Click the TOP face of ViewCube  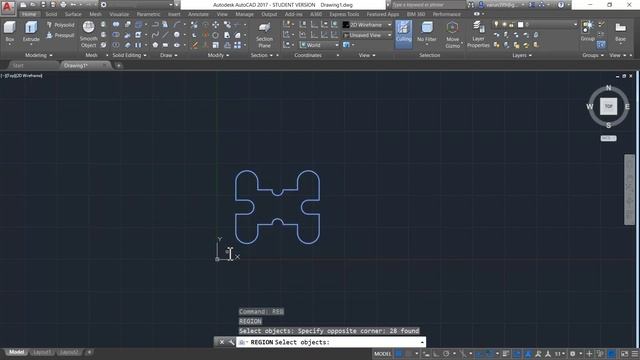(608, 107)
